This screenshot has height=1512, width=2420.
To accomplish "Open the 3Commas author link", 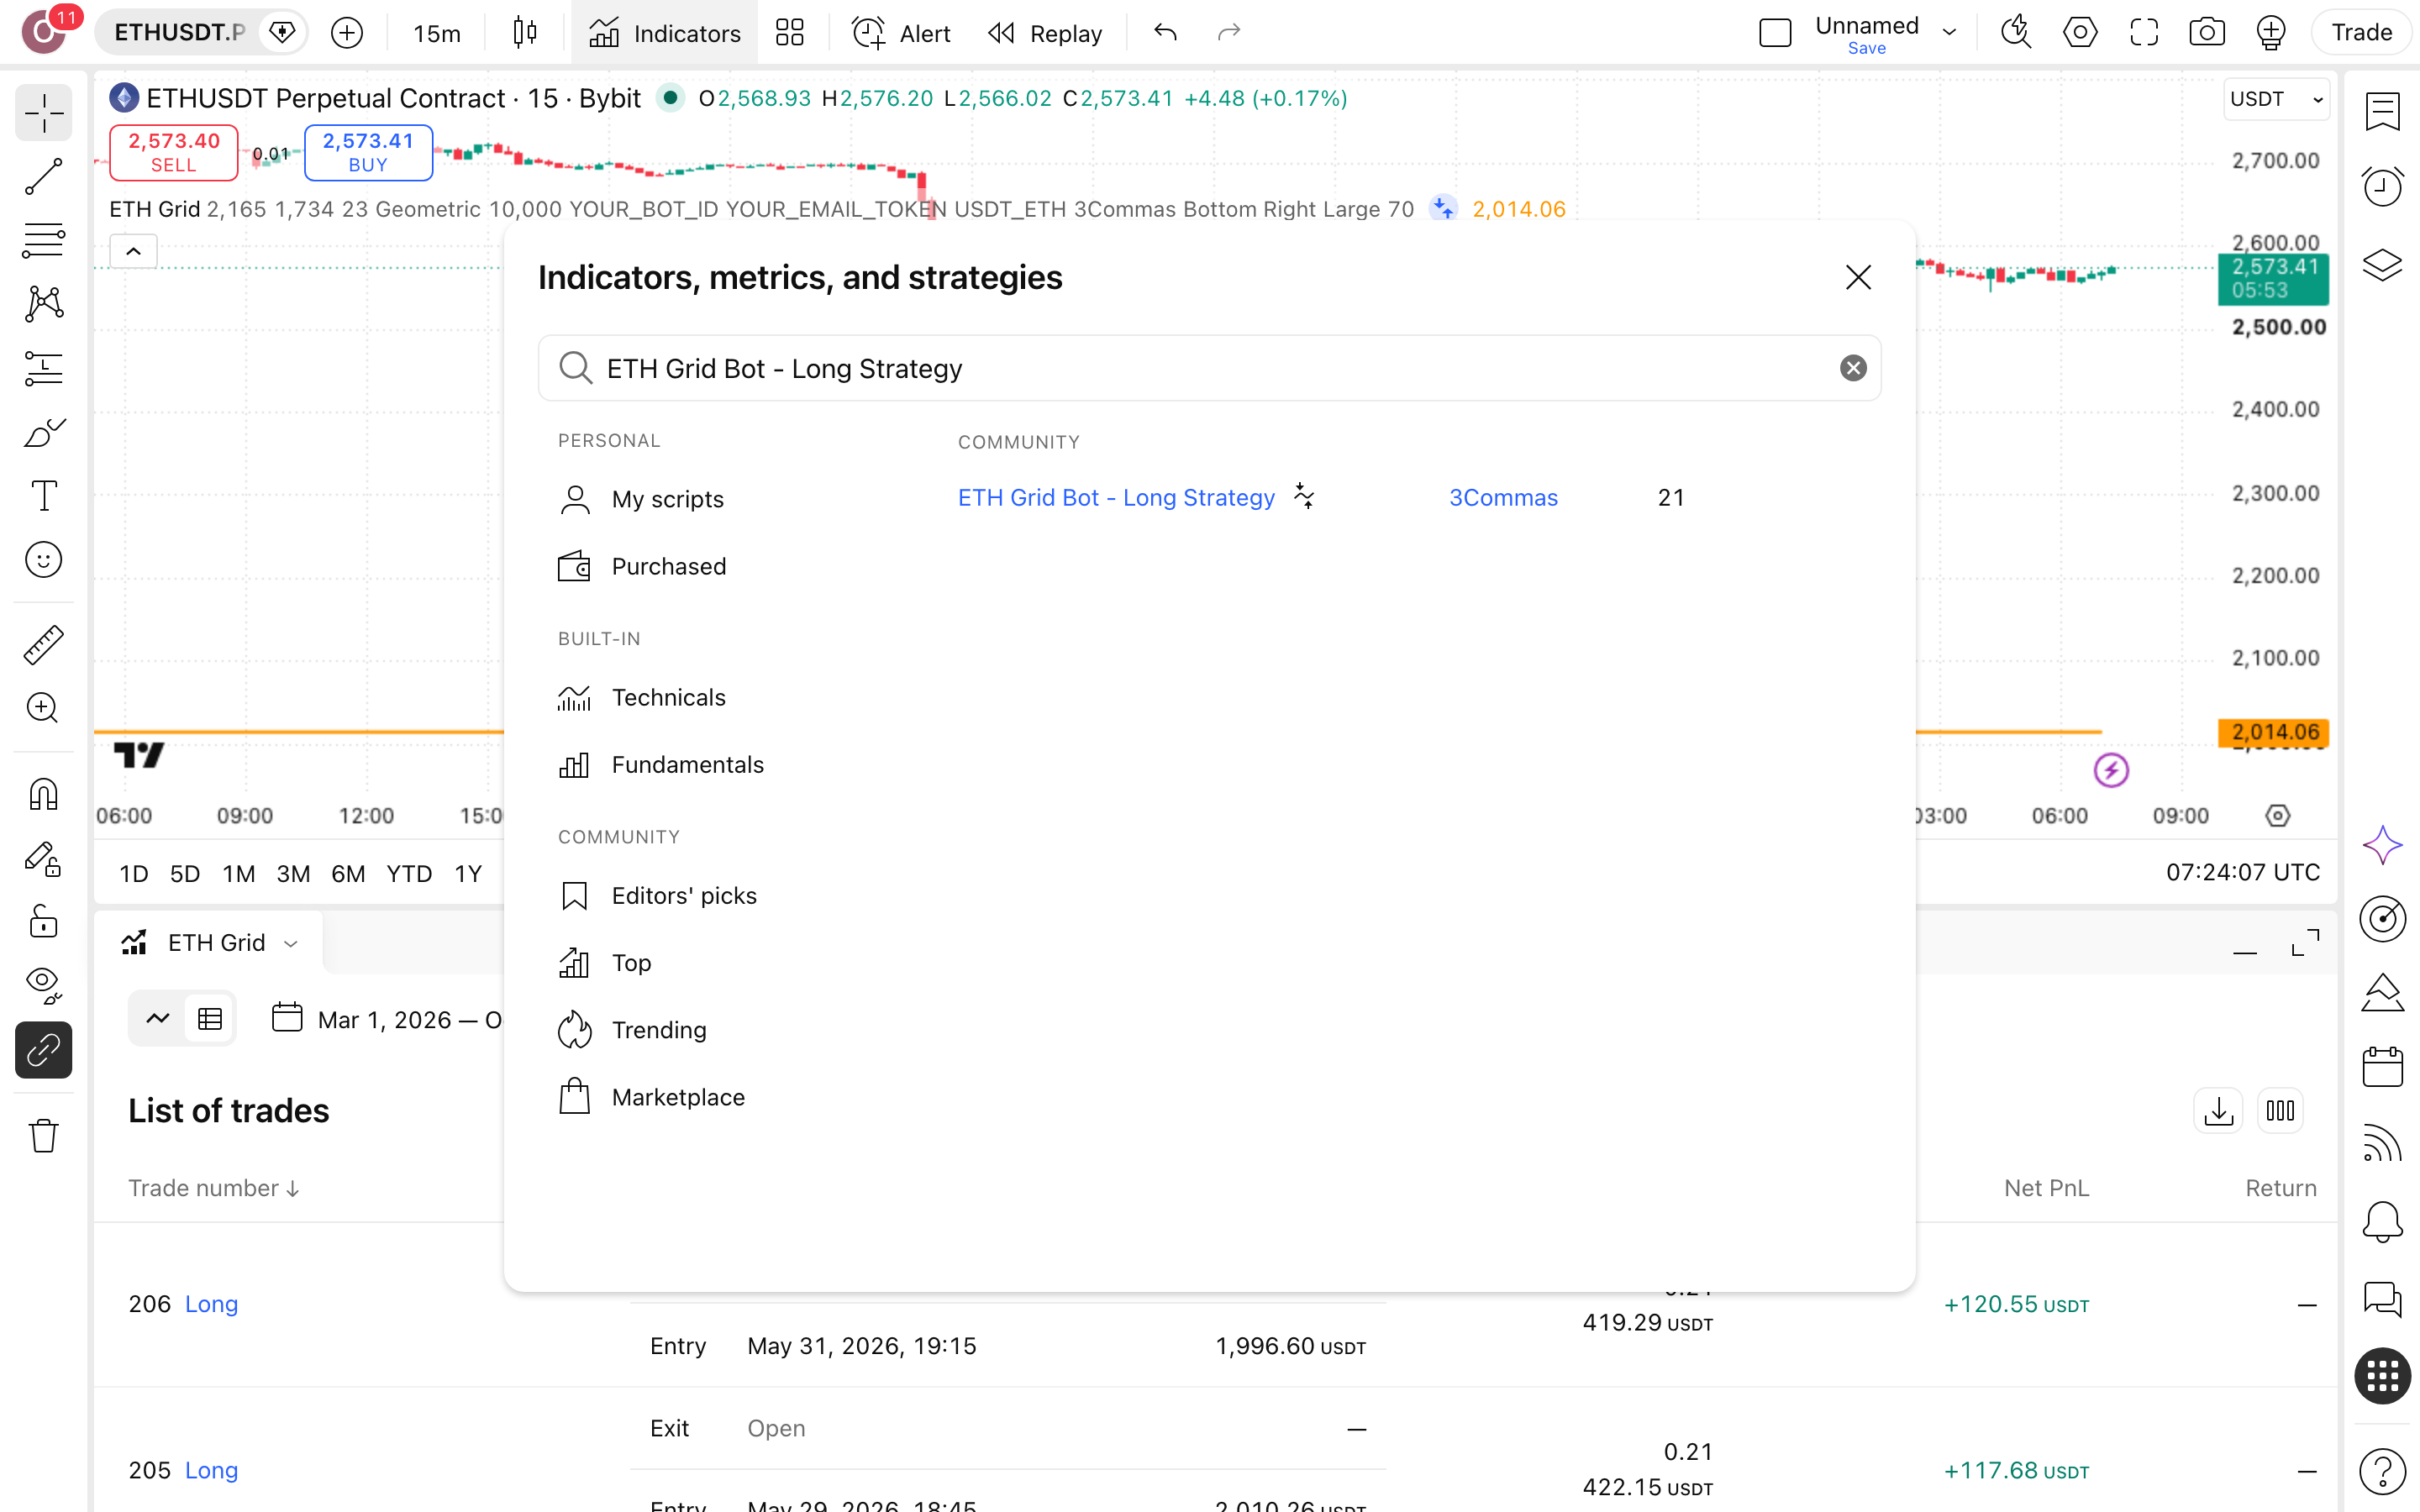I will click(1503, 497).
